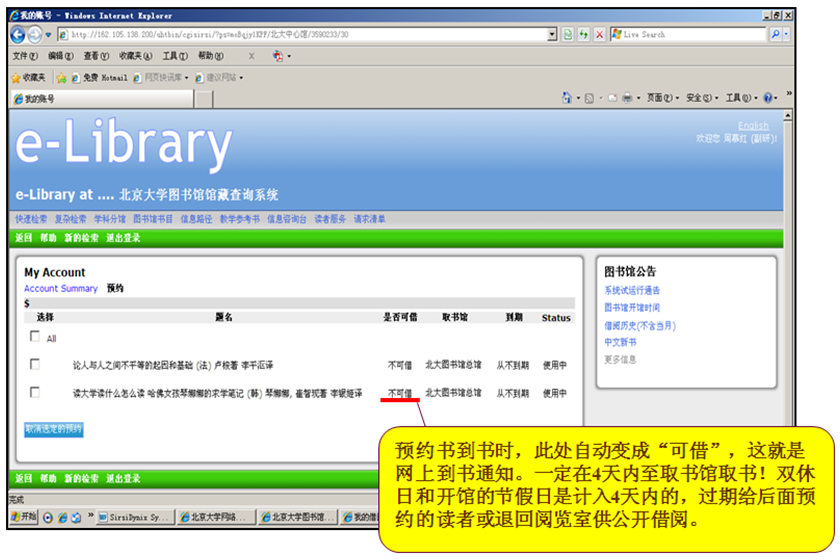Viewport: 840px width, 560px height.
Task: Click the English language link
Action: click(753, 125)
